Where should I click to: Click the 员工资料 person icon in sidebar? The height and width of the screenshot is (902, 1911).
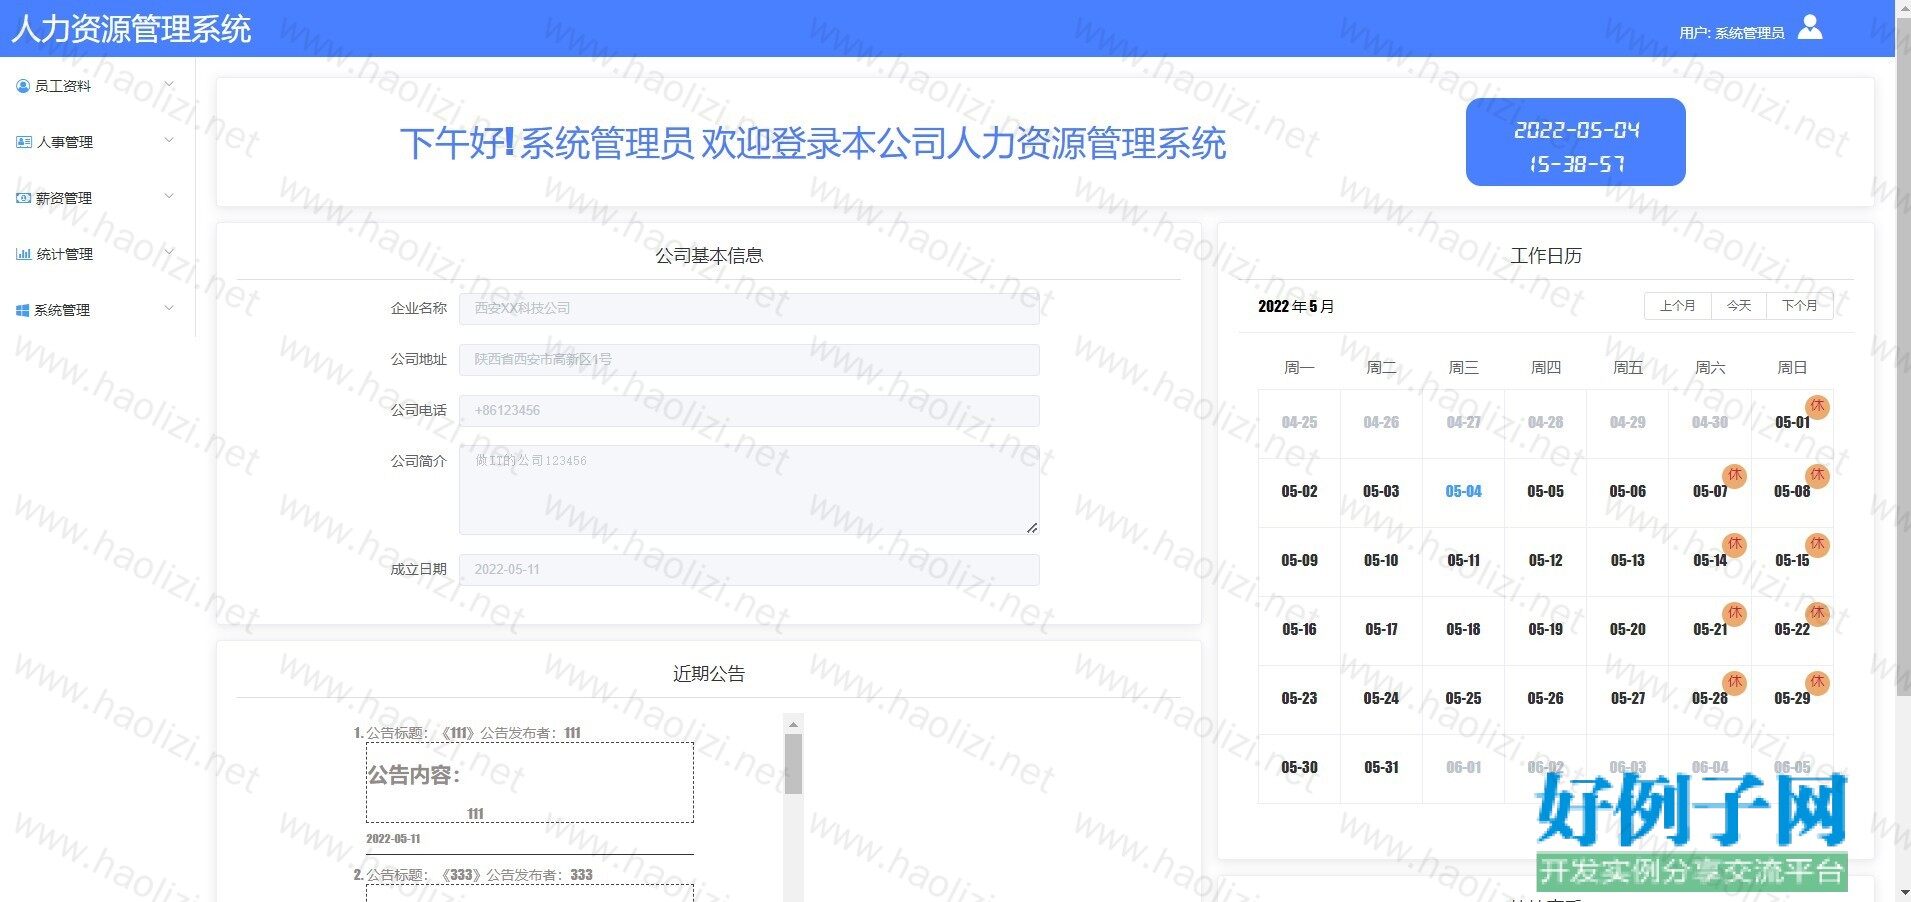(23, 86)
